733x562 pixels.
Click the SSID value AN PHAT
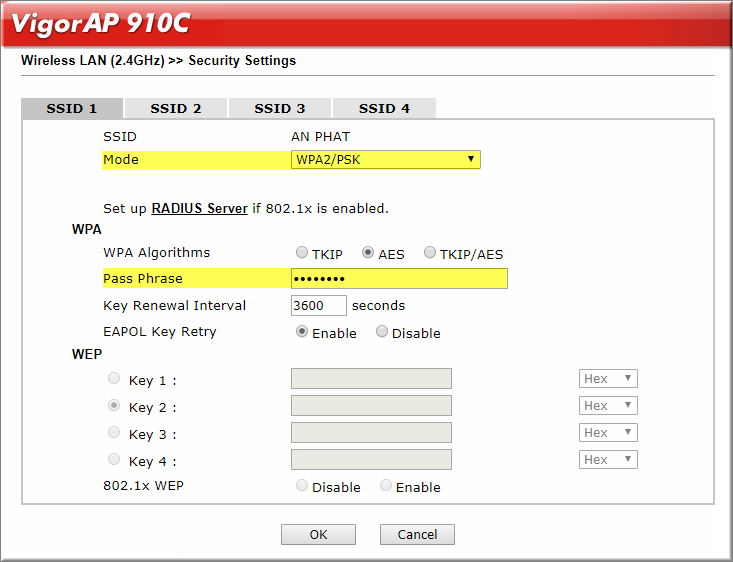[321, 137]
